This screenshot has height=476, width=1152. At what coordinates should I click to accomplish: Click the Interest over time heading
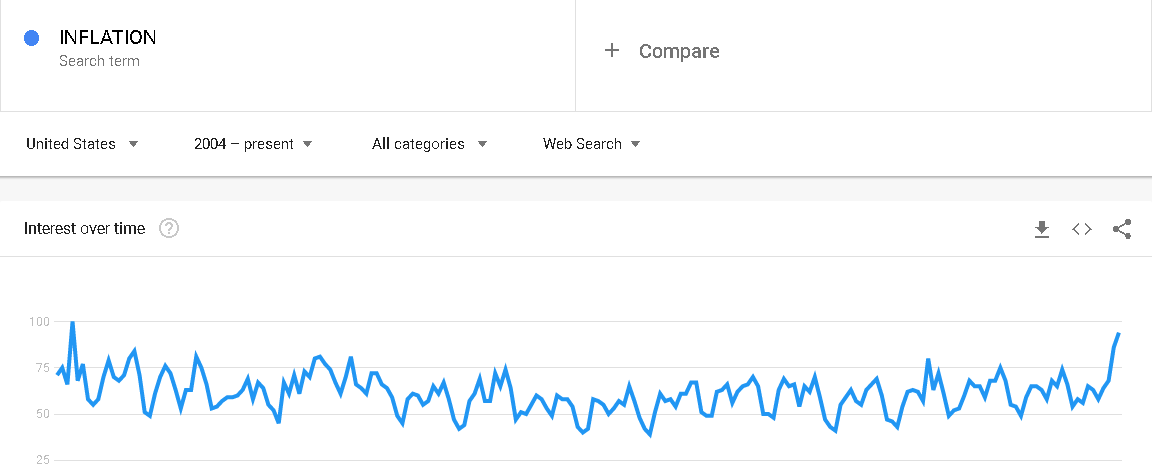84,228
